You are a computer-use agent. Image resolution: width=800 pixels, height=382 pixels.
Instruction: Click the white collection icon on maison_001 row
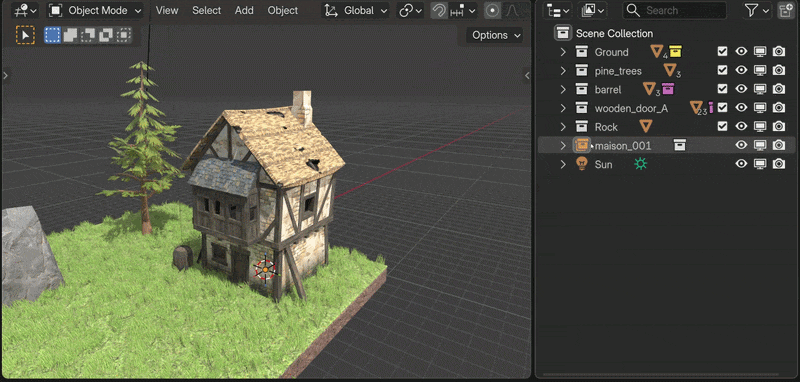pos(680,145)
